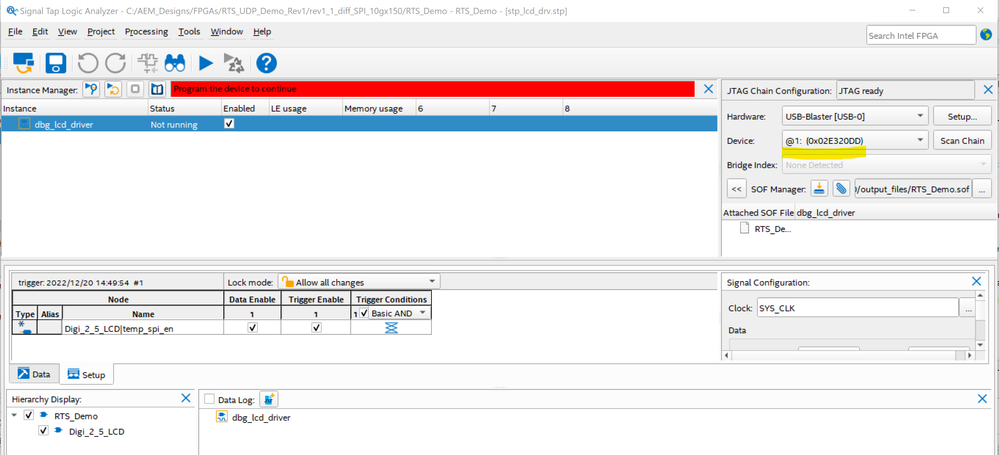This screenshot has width=999, height=455.
Task: Open the Program Device chip icon
Action: coord(147,62)
